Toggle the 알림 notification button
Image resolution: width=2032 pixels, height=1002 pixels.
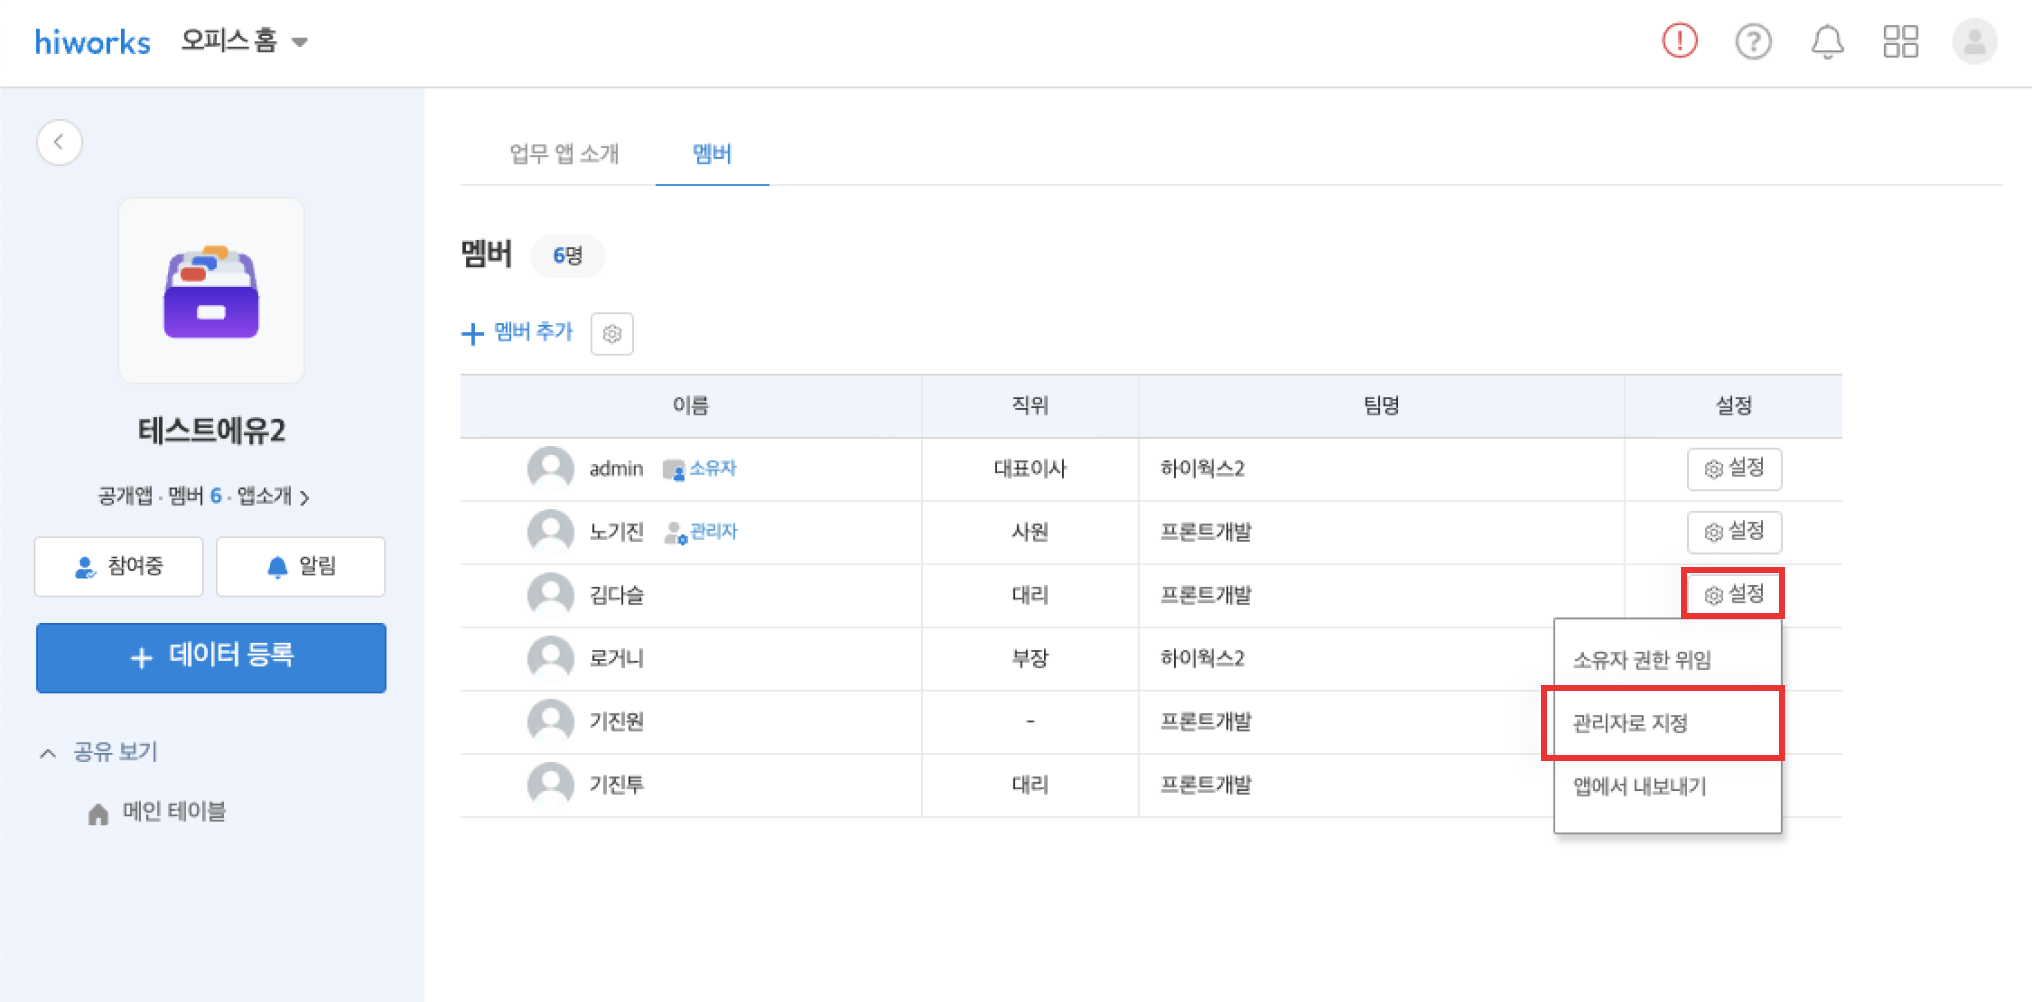coord(301,567)
